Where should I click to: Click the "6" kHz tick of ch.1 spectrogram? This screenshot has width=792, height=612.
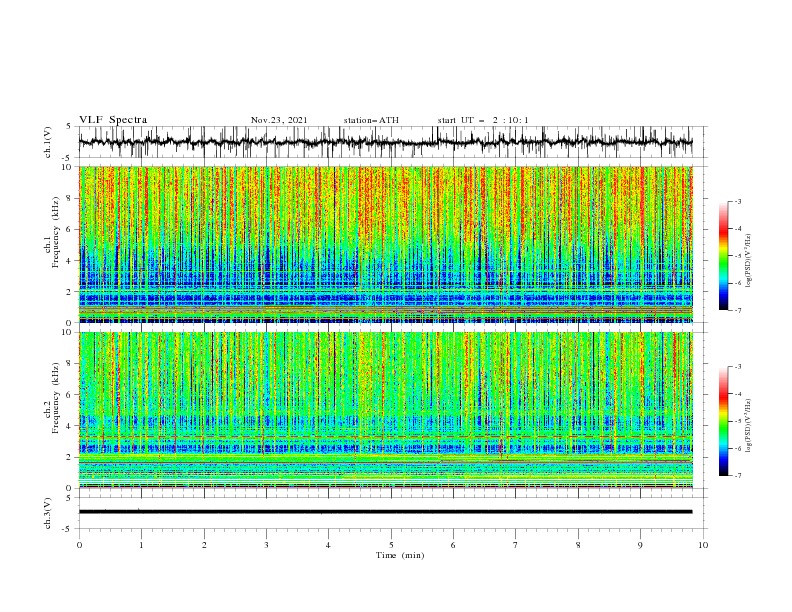pos(69,230)
